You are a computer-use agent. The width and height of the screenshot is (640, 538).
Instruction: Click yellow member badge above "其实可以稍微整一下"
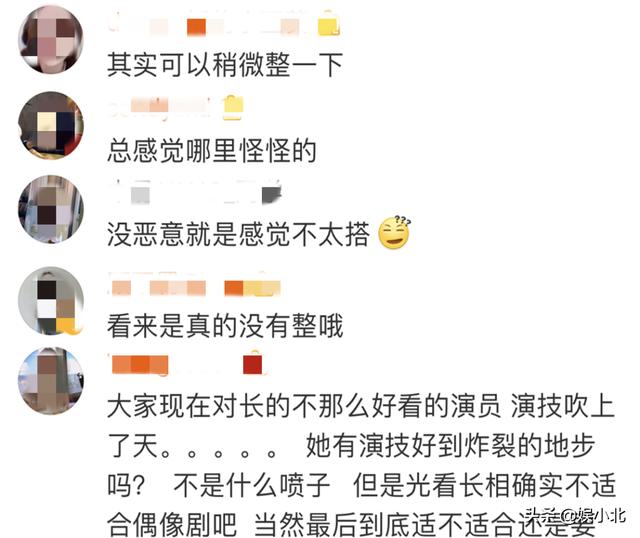click(329, 24)
